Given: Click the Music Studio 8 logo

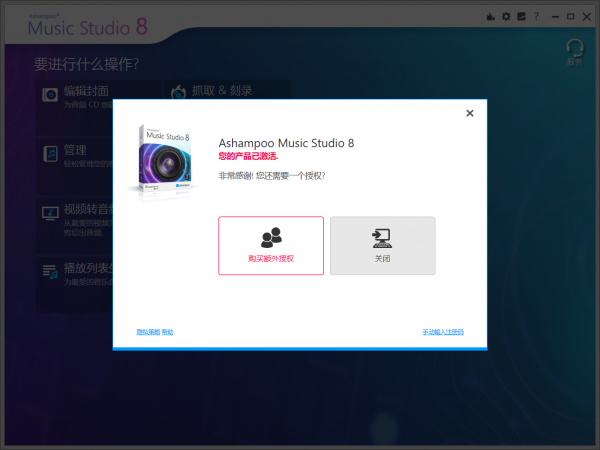Looking at the screenshot, I should [x=88, y=25].
